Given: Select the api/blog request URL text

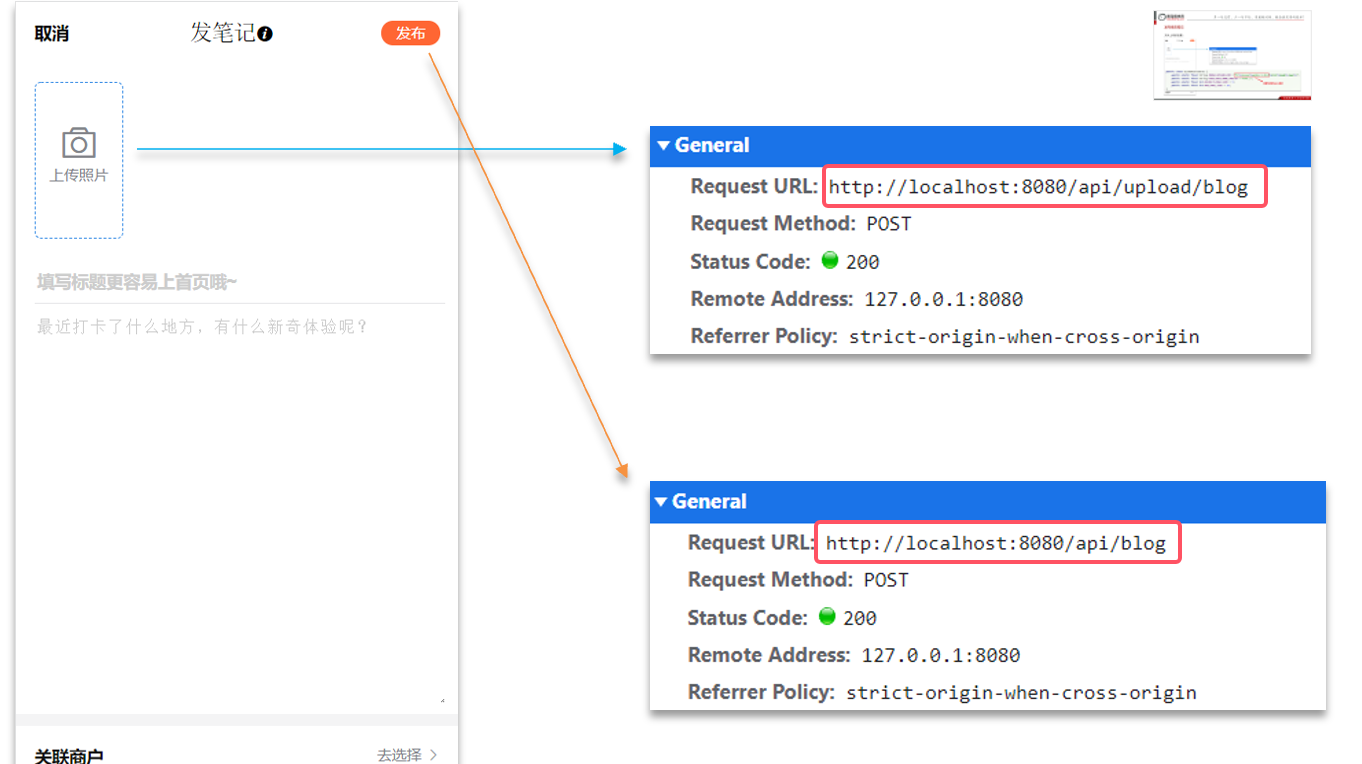Looking at the screenshot, I should (996, 544).
